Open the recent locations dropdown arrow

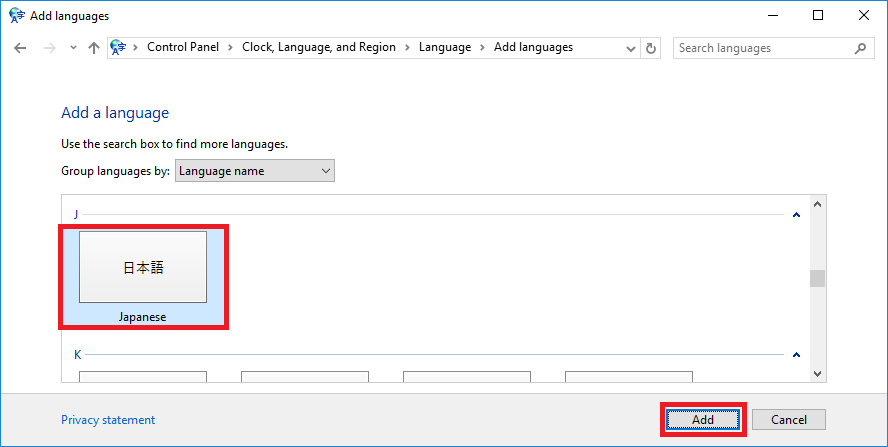[x=73, y=48]
